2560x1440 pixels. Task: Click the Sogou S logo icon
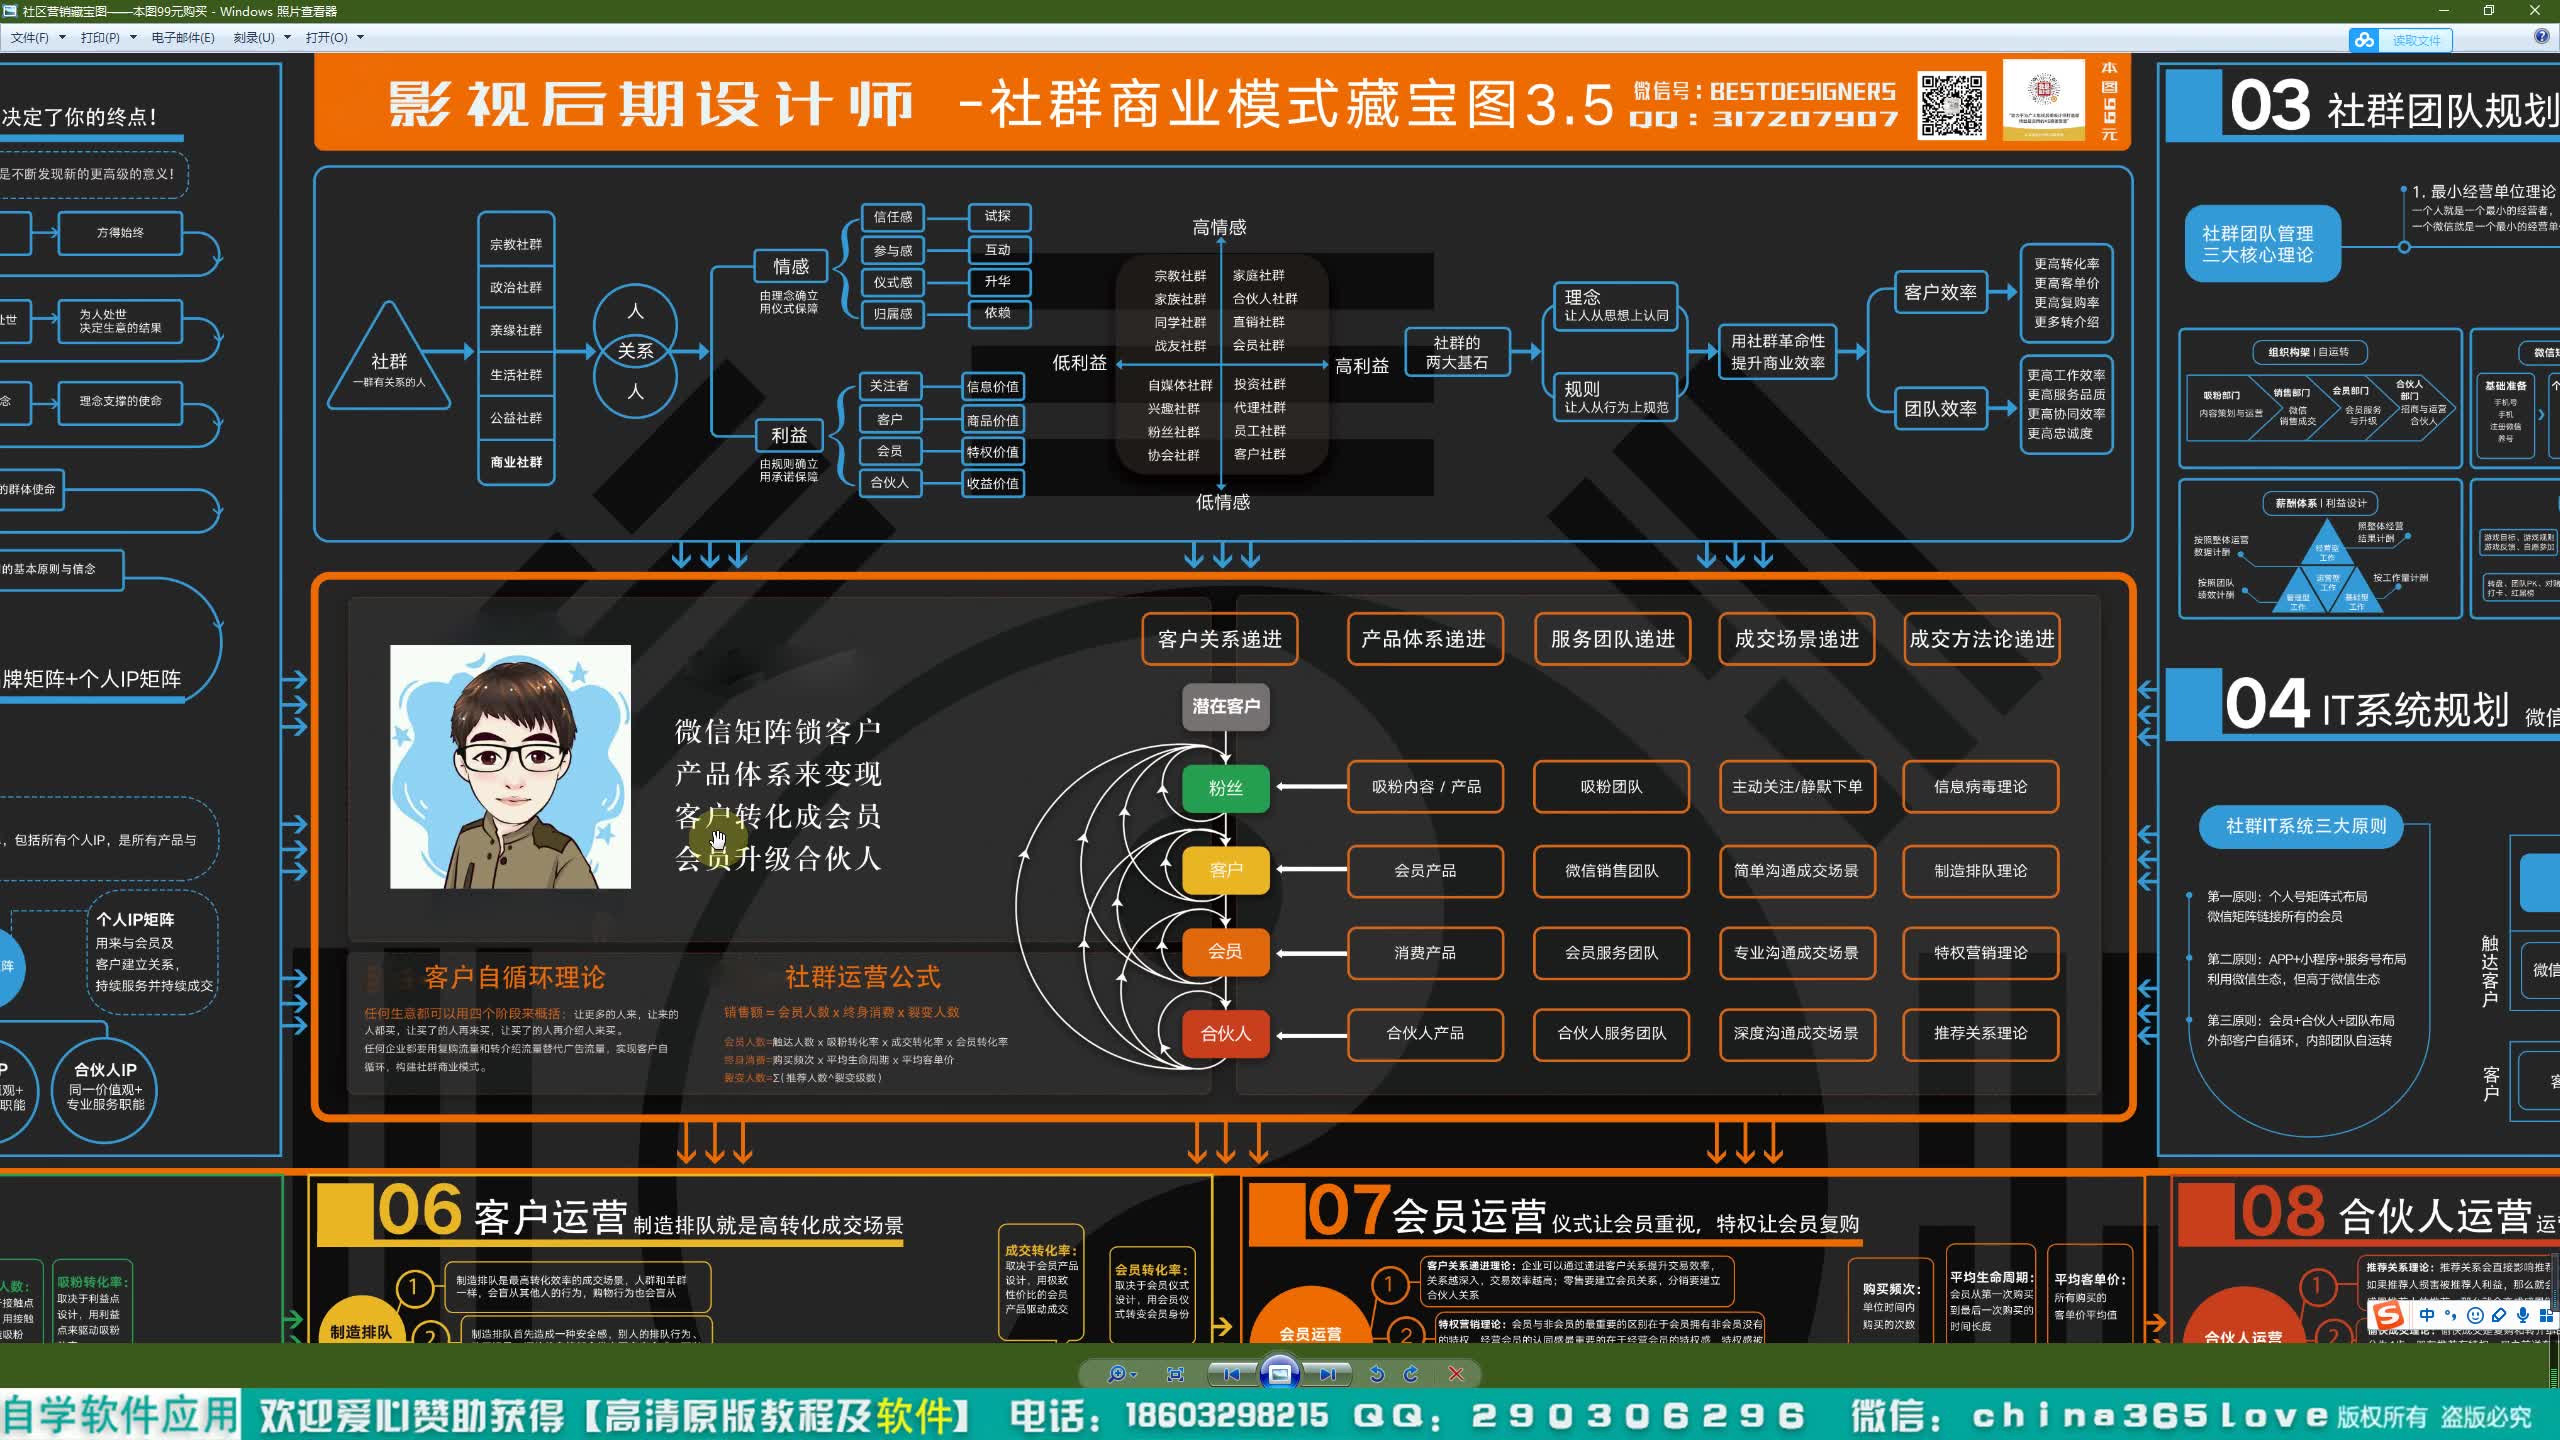(2388, 1314)
